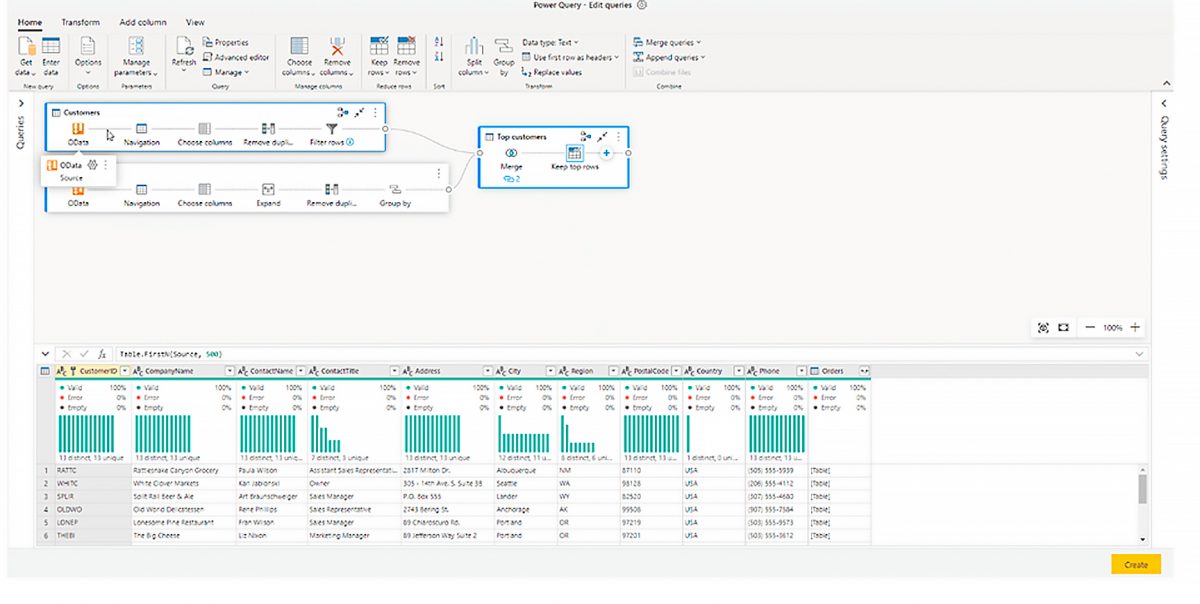1200x604 pixels.
Task: Select the Country column header
Action: click(716, 371)
